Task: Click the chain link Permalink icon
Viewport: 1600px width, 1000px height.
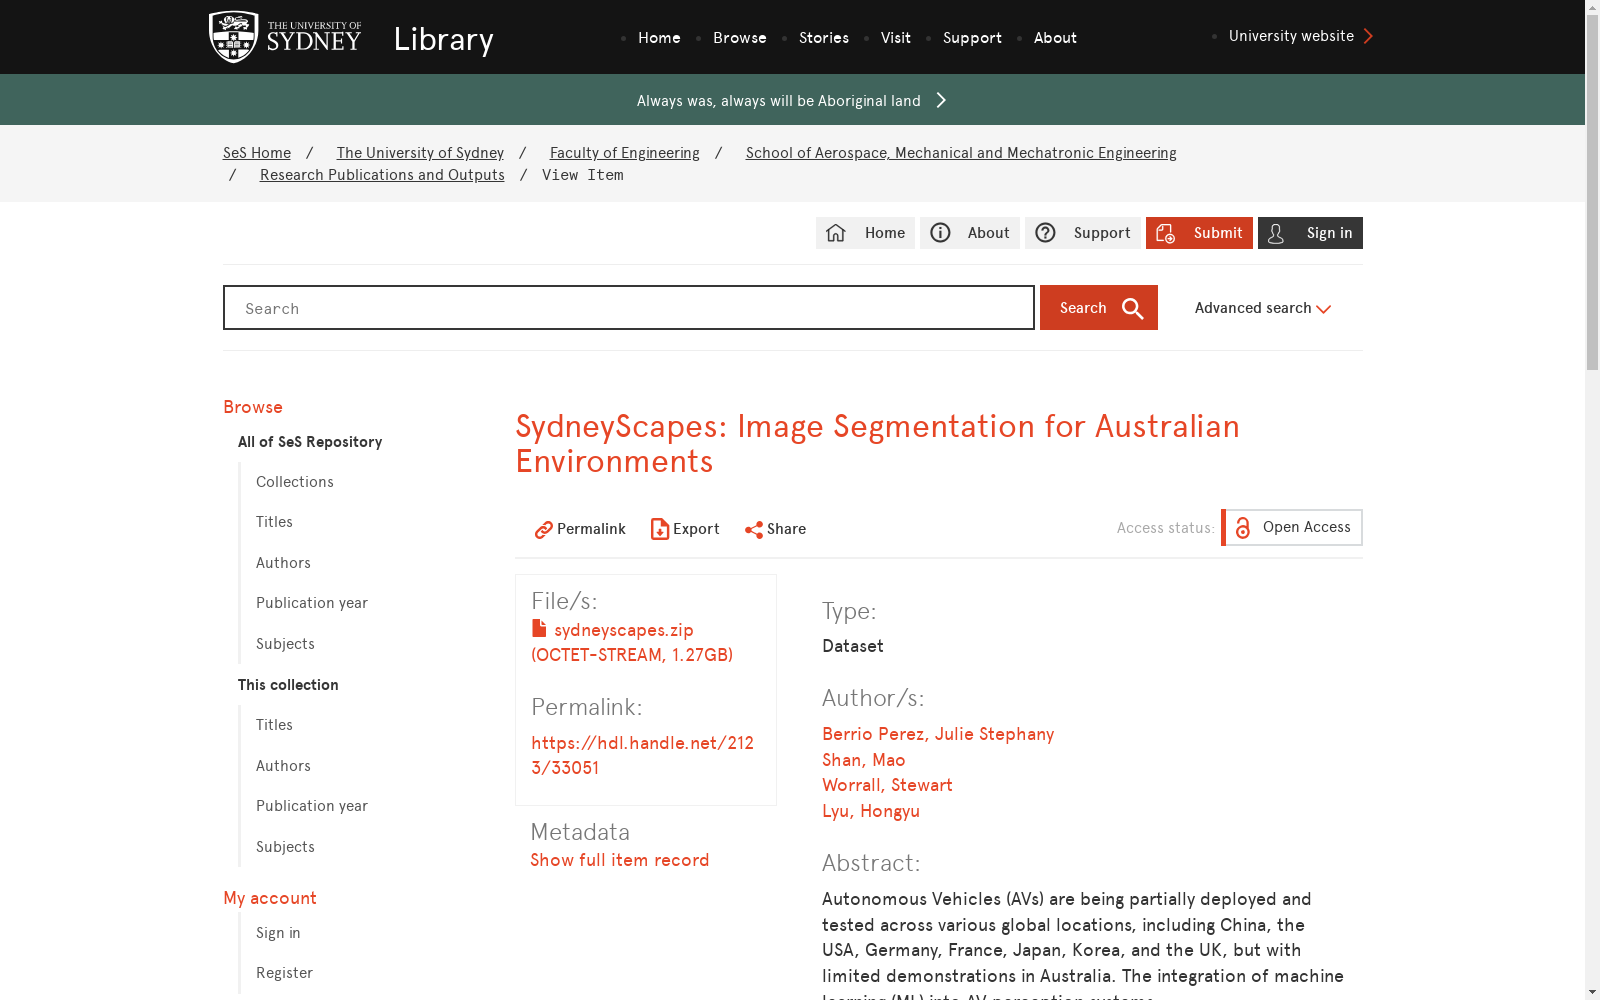Action: point(543,529)
